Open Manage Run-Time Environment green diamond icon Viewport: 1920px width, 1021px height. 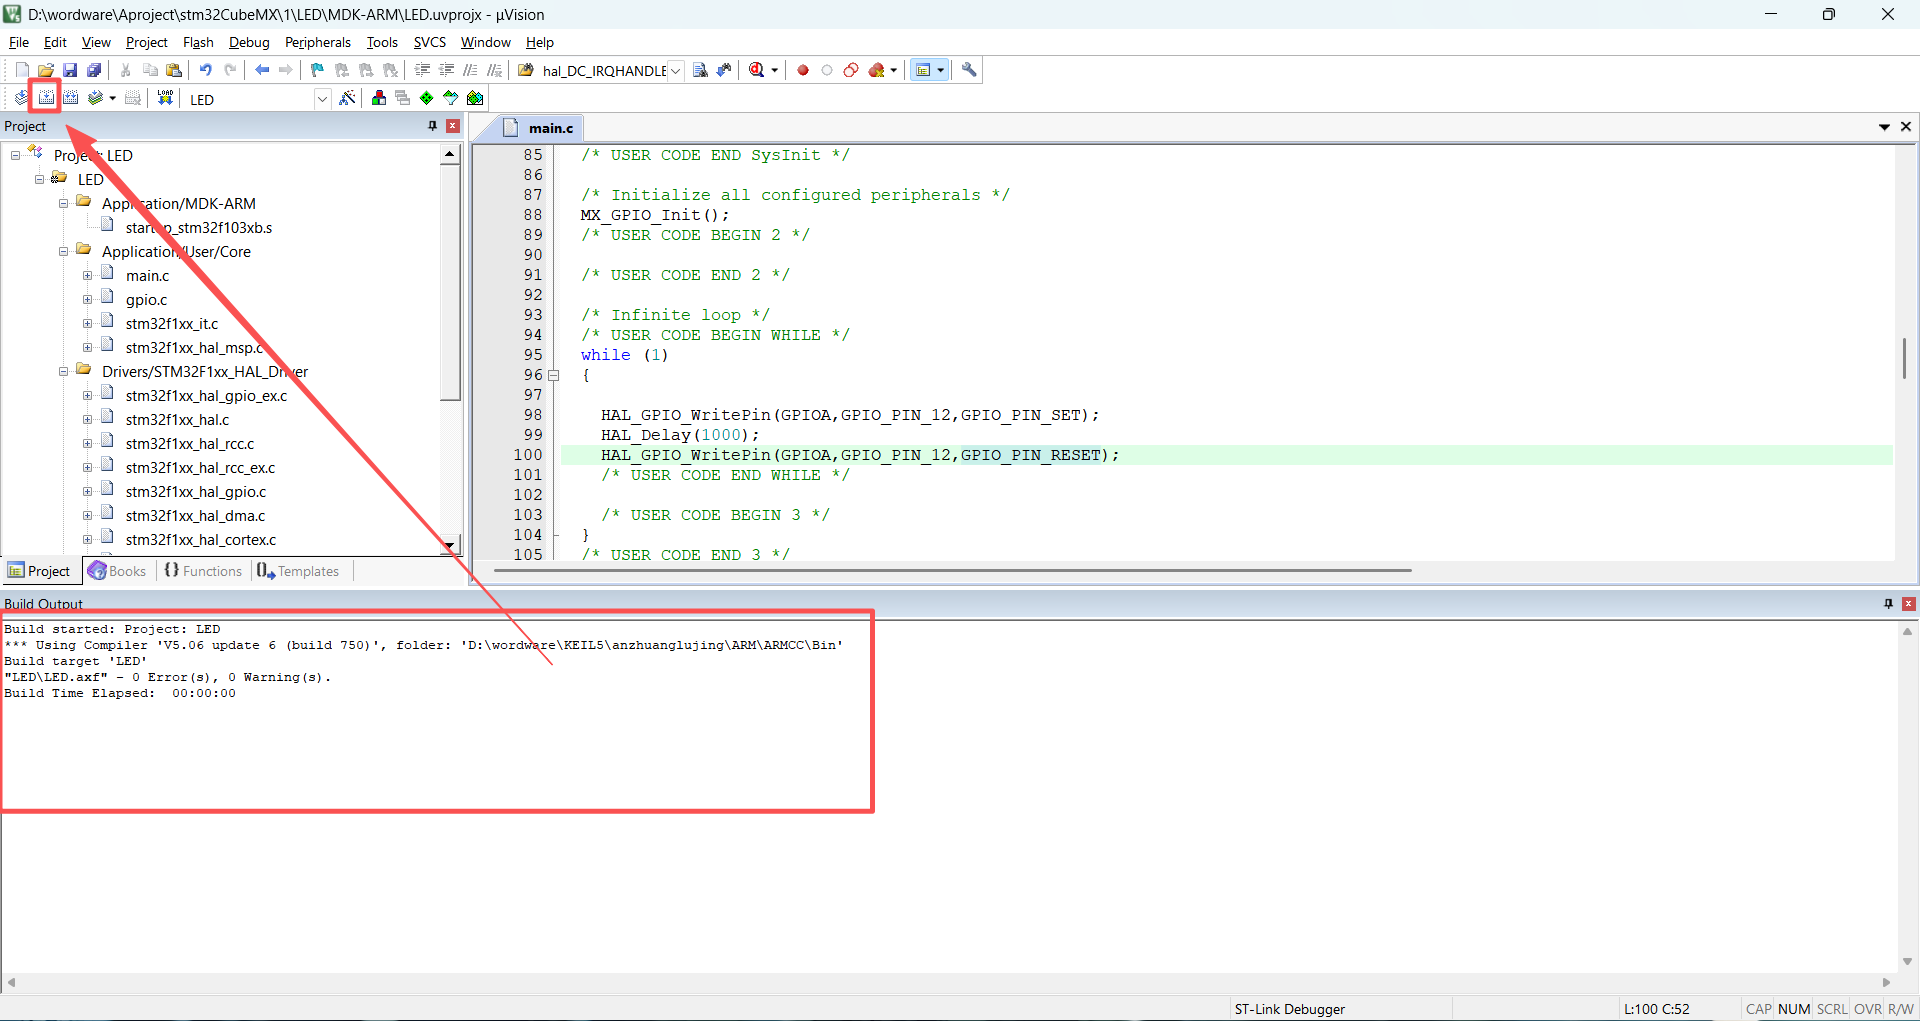click(427, 98)
